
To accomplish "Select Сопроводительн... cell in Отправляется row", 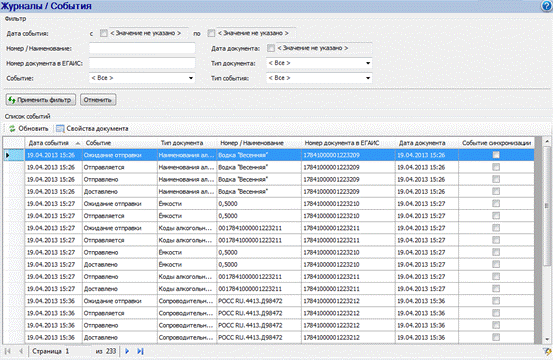I will click(187, 313).
